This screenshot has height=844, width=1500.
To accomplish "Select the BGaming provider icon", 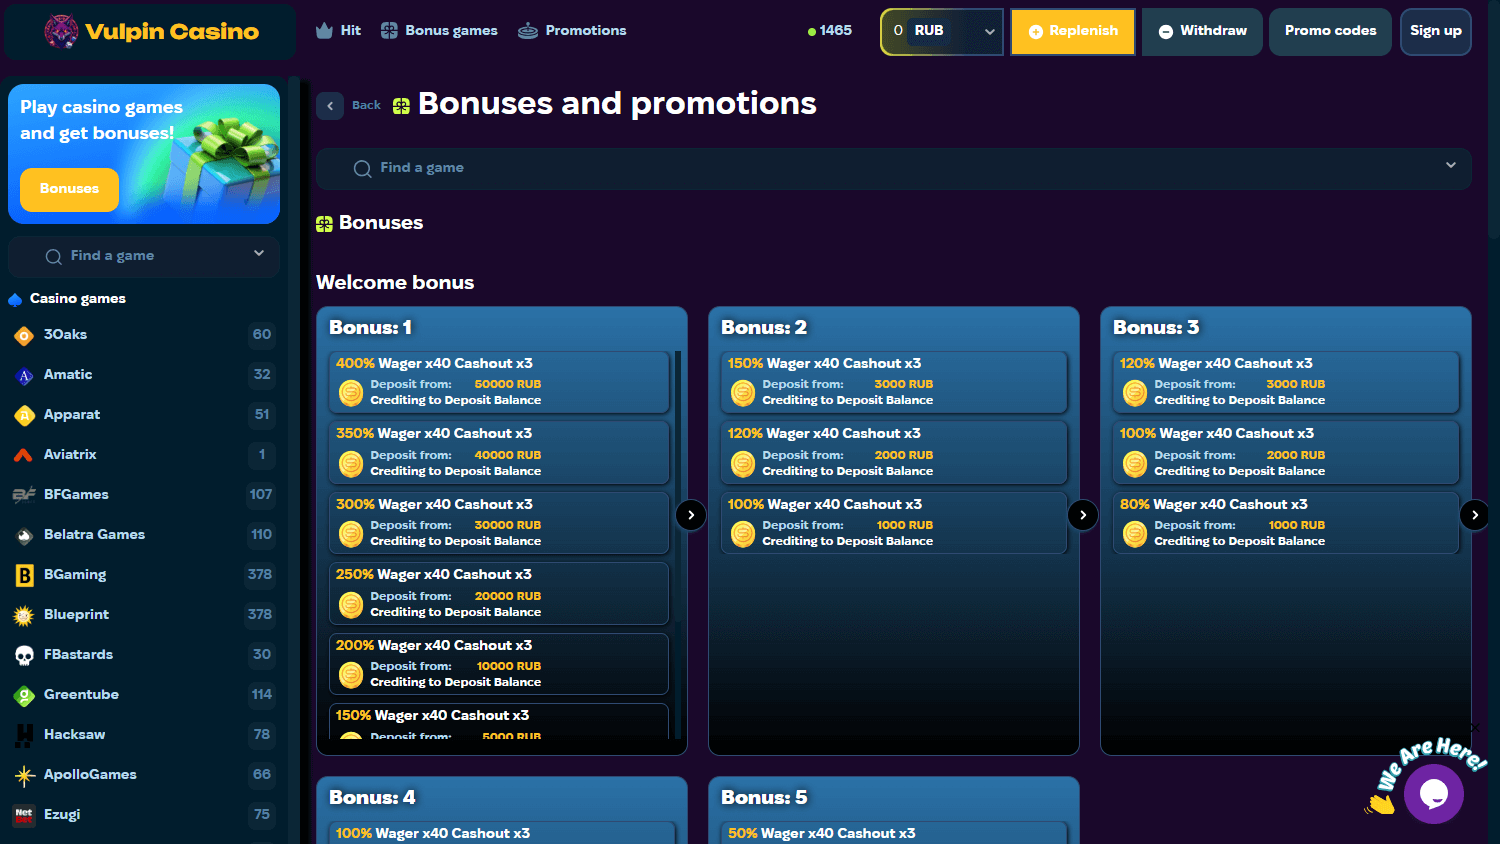I will pyautogui.click(x=24, y=575).
